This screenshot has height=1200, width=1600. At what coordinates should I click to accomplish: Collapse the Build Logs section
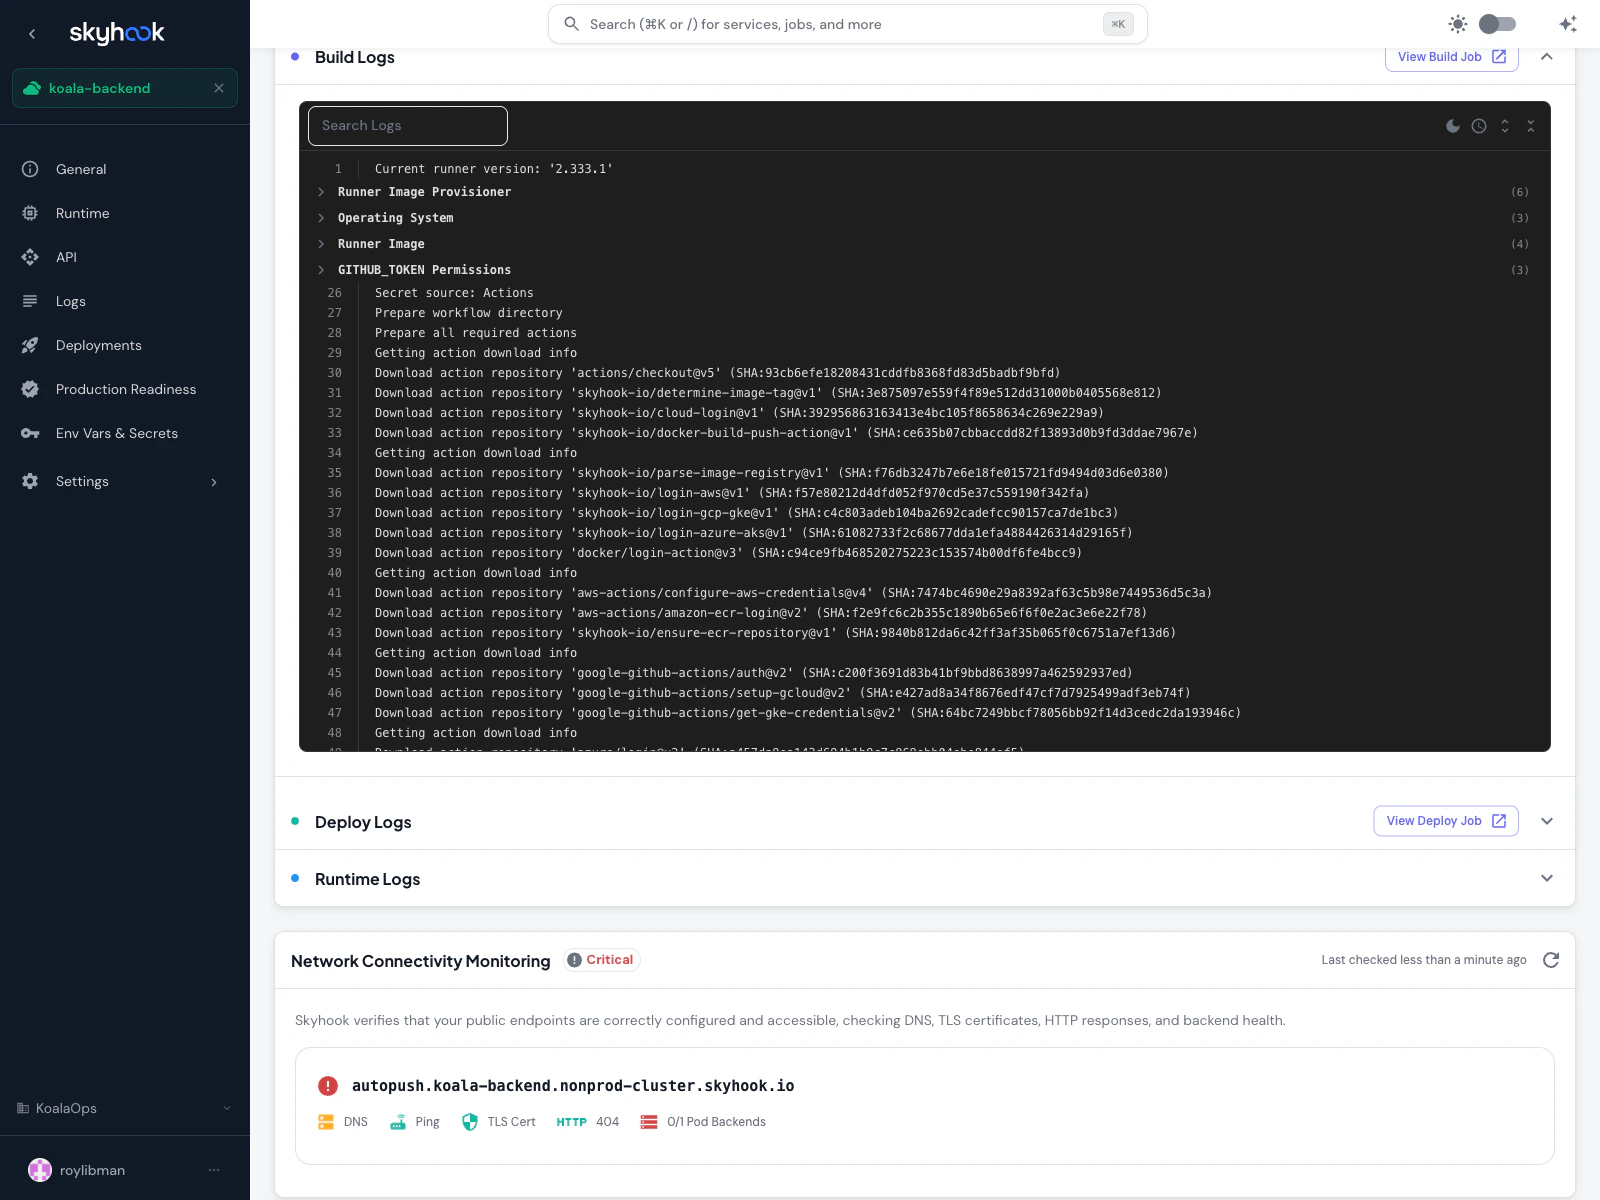pos(1546,57)
